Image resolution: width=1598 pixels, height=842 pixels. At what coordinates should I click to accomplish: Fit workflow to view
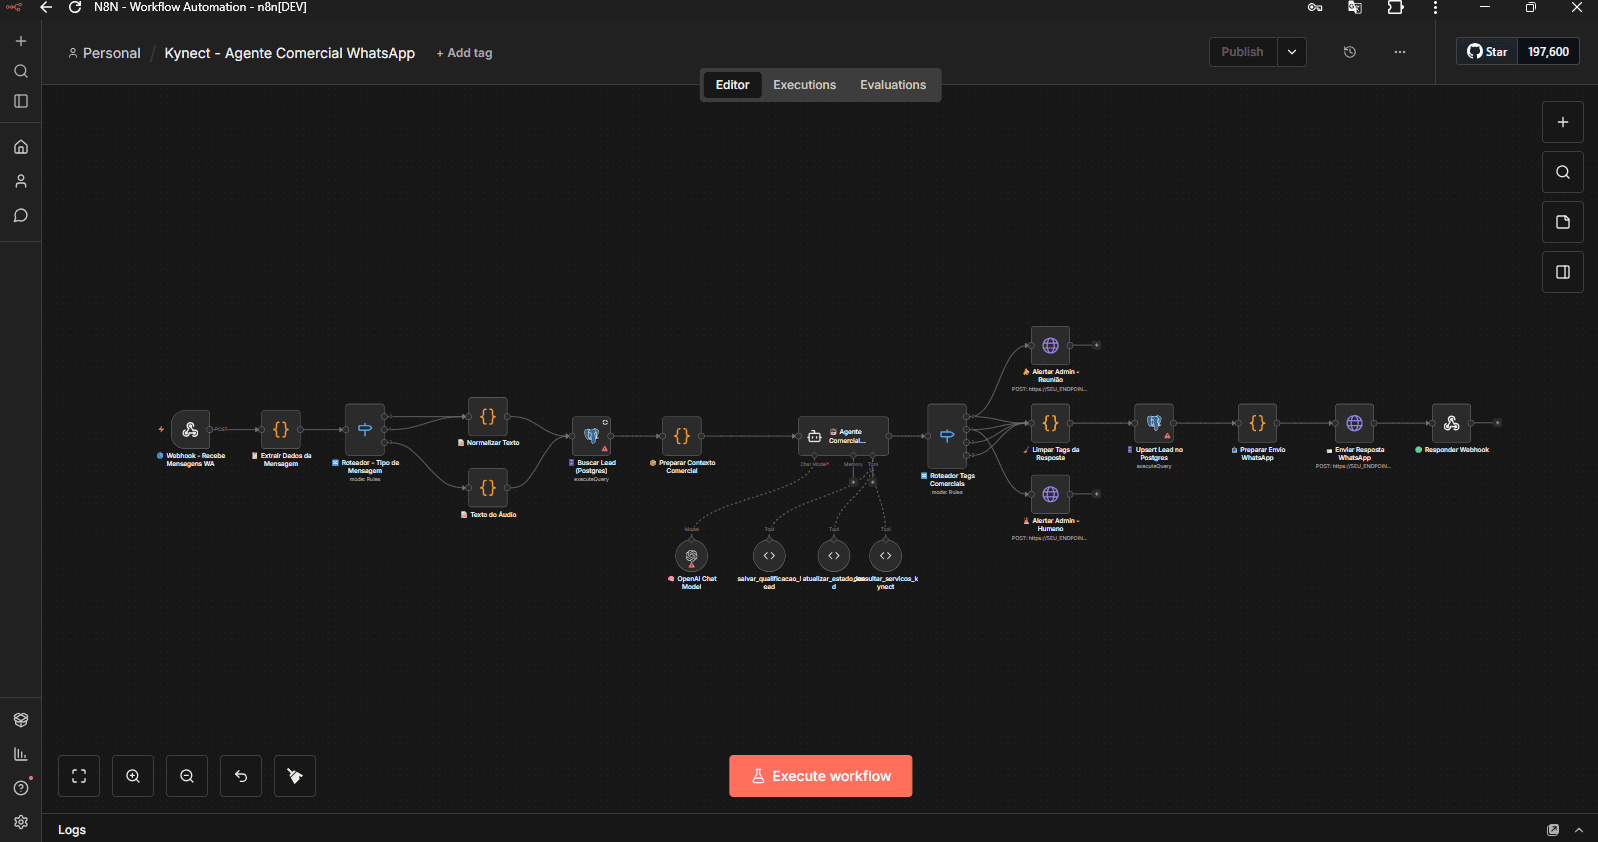[x=79, y=776]
